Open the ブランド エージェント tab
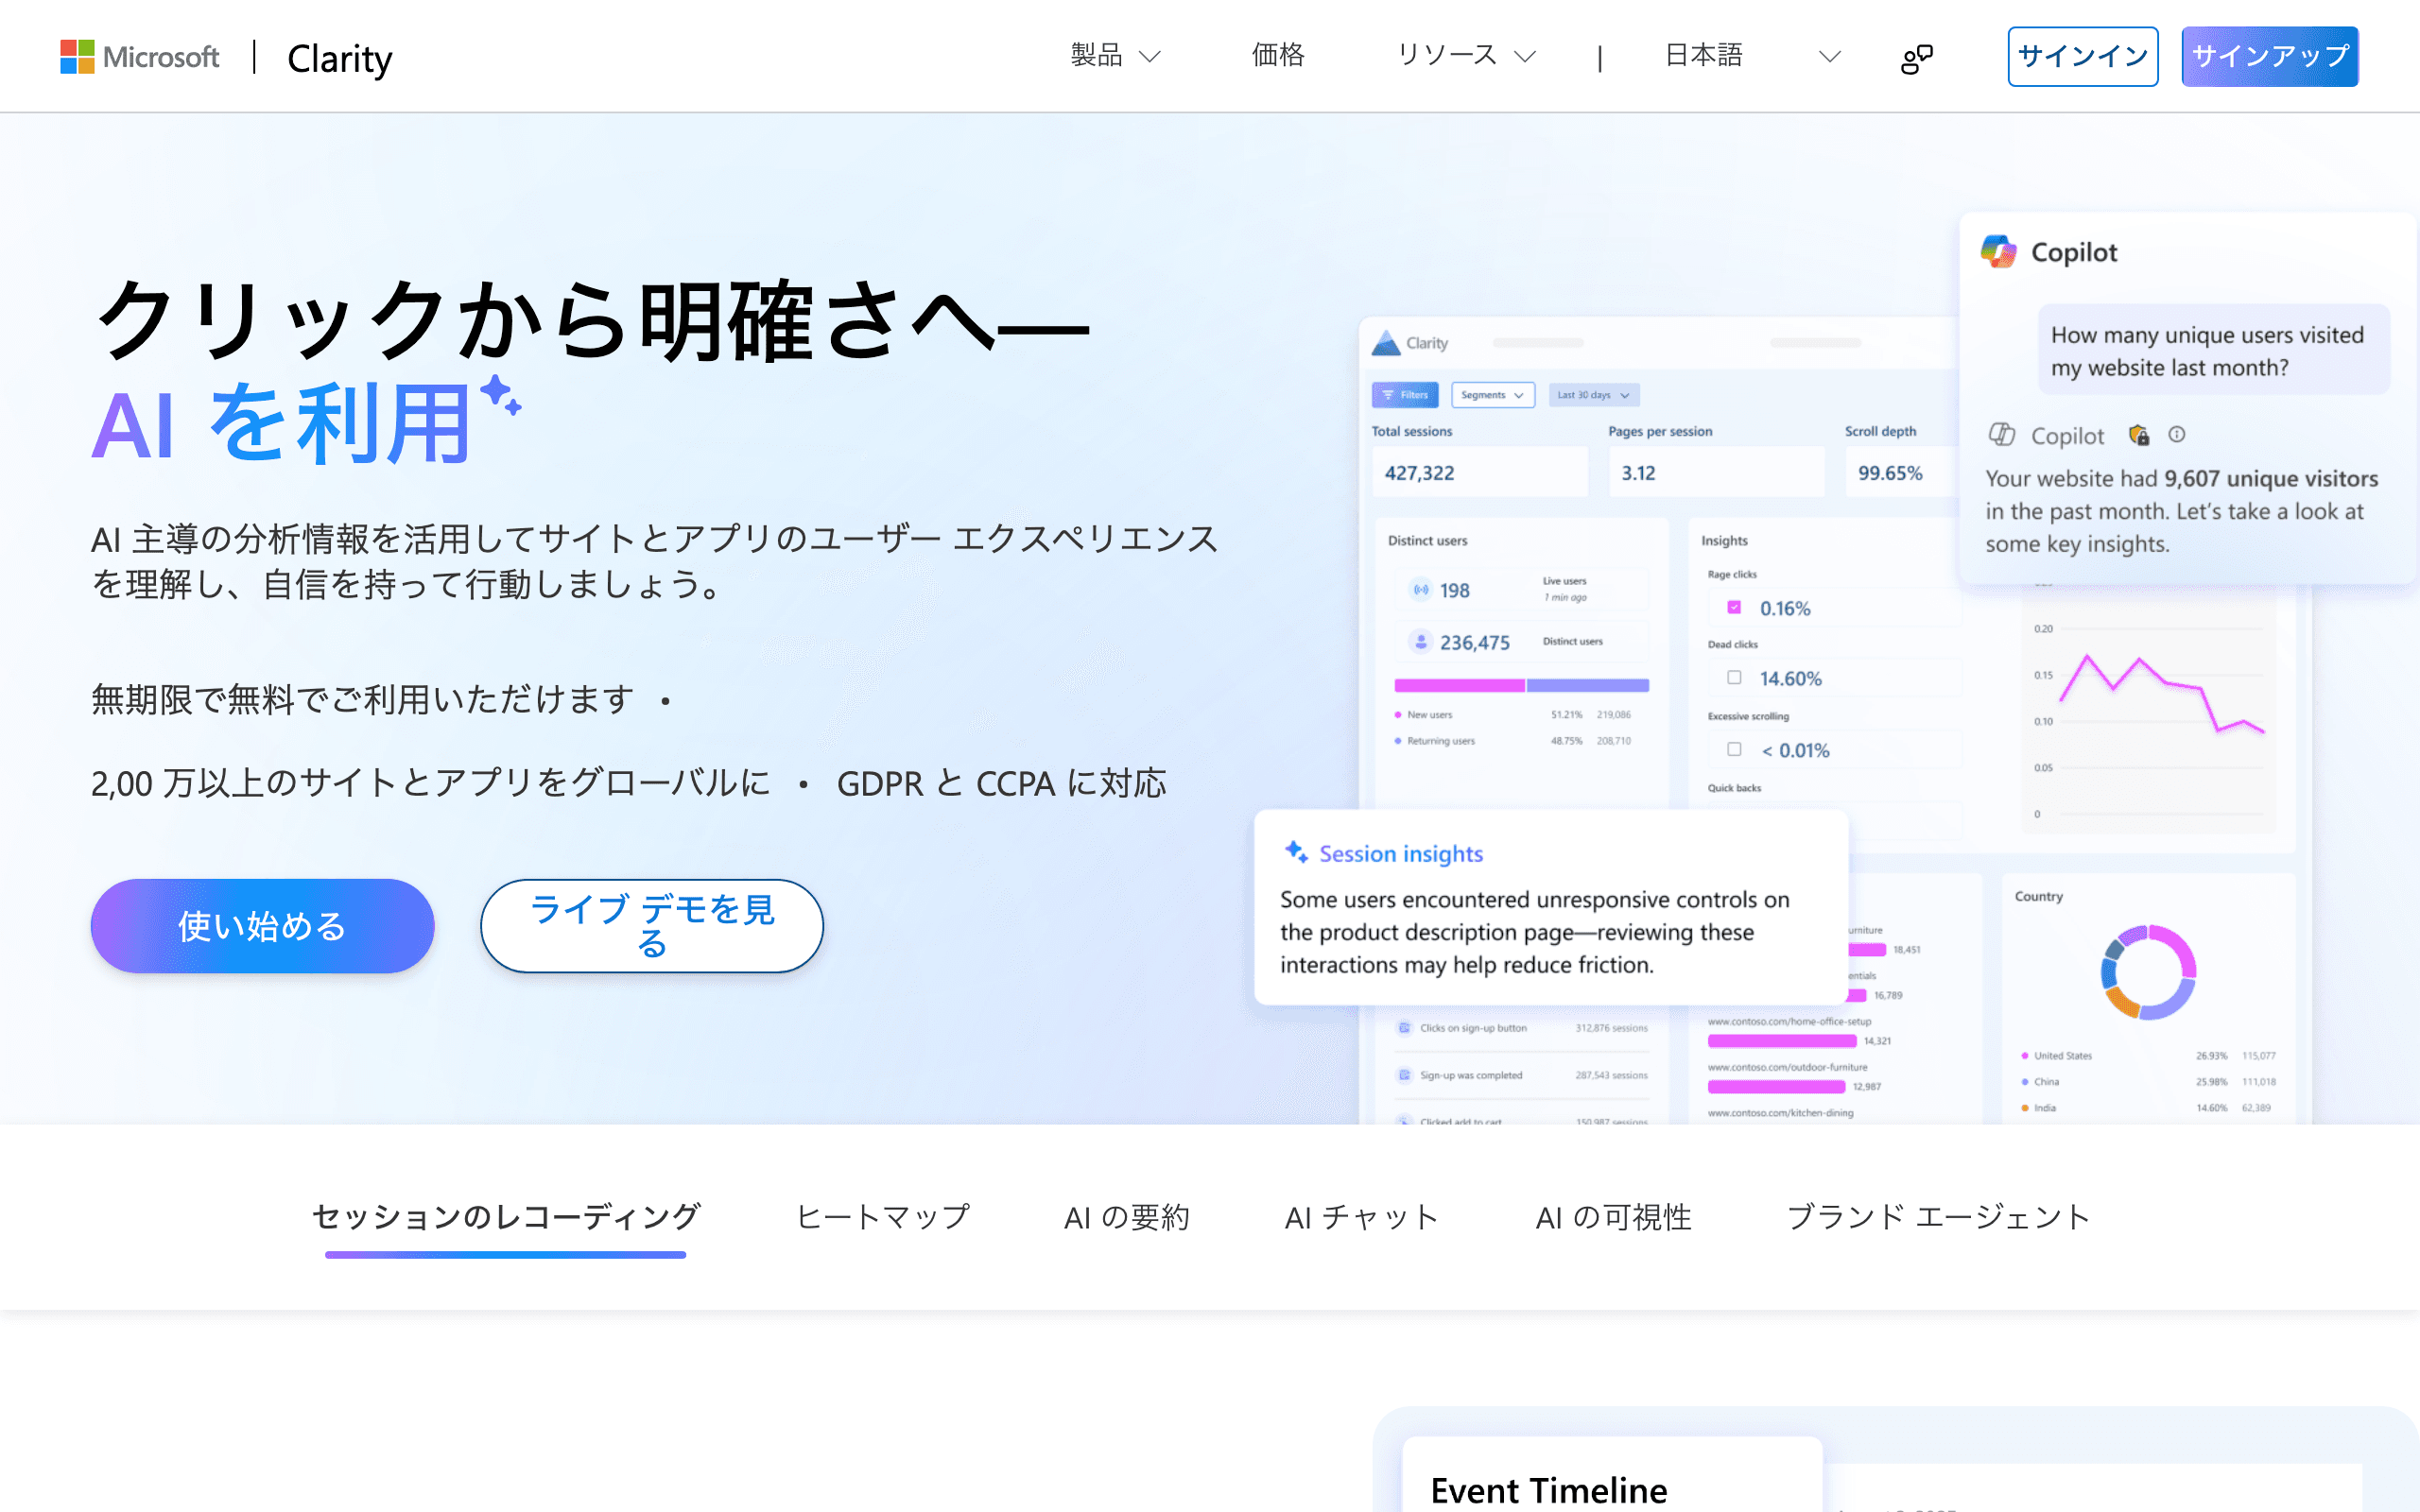 coord(1938,1217)
